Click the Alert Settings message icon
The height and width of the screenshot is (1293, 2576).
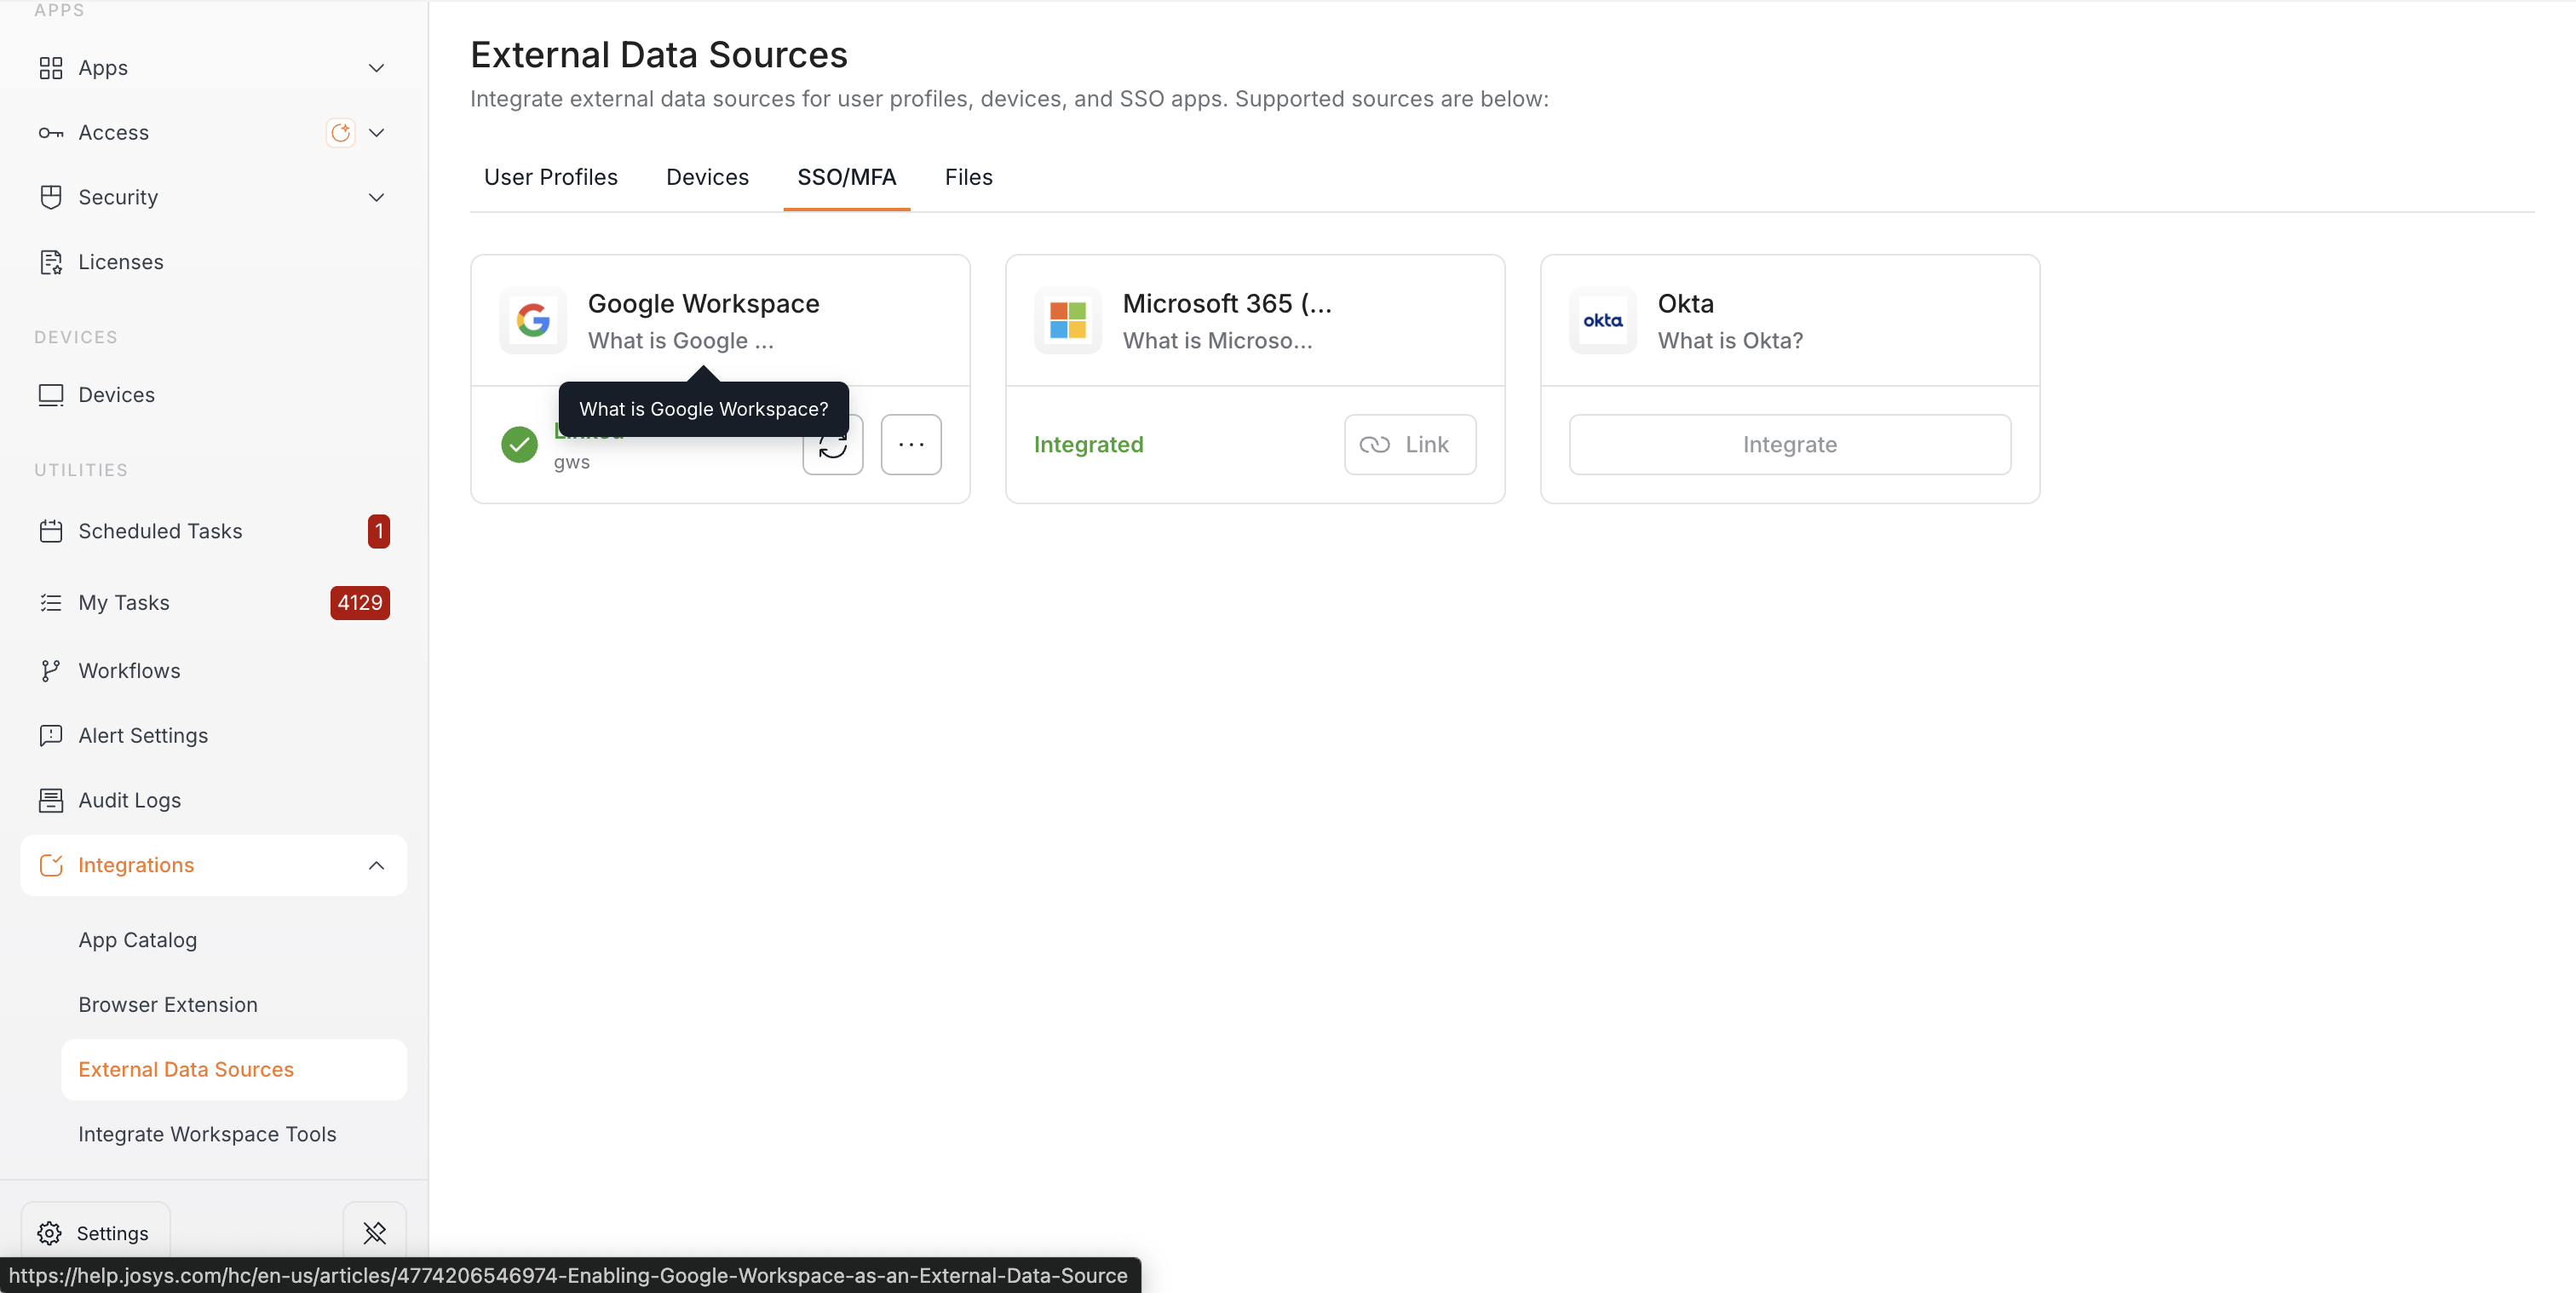click(50, 736)
